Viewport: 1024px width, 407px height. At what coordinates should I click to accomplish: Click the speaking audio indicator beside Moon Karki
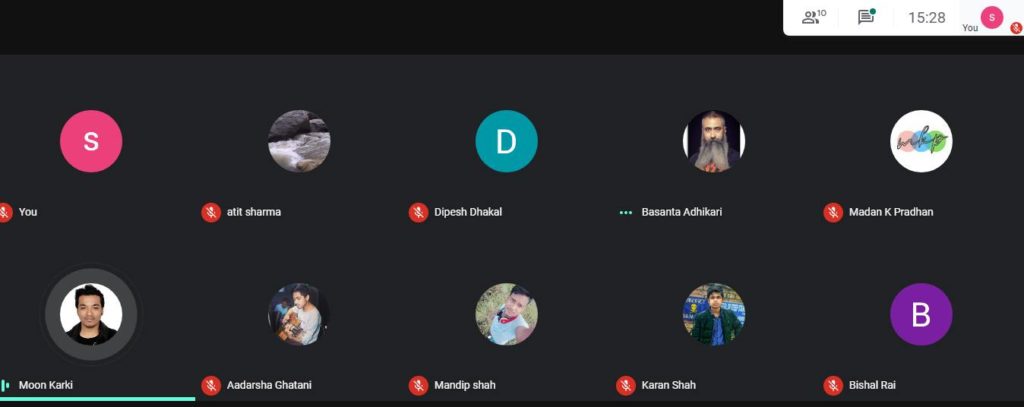5,385
